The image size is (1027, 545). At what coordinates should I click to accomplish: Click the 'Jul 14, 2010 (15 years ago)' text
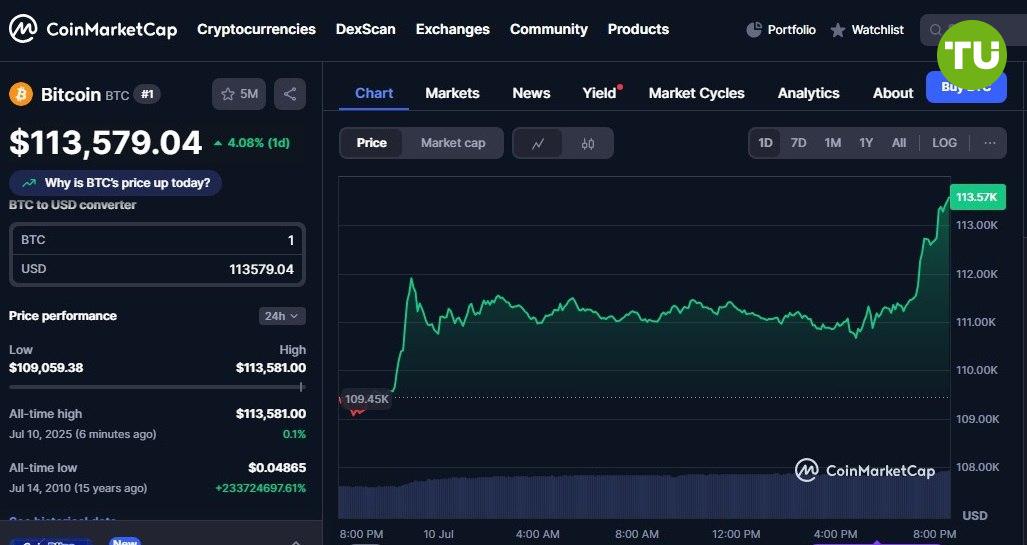[x=78, y=488]
